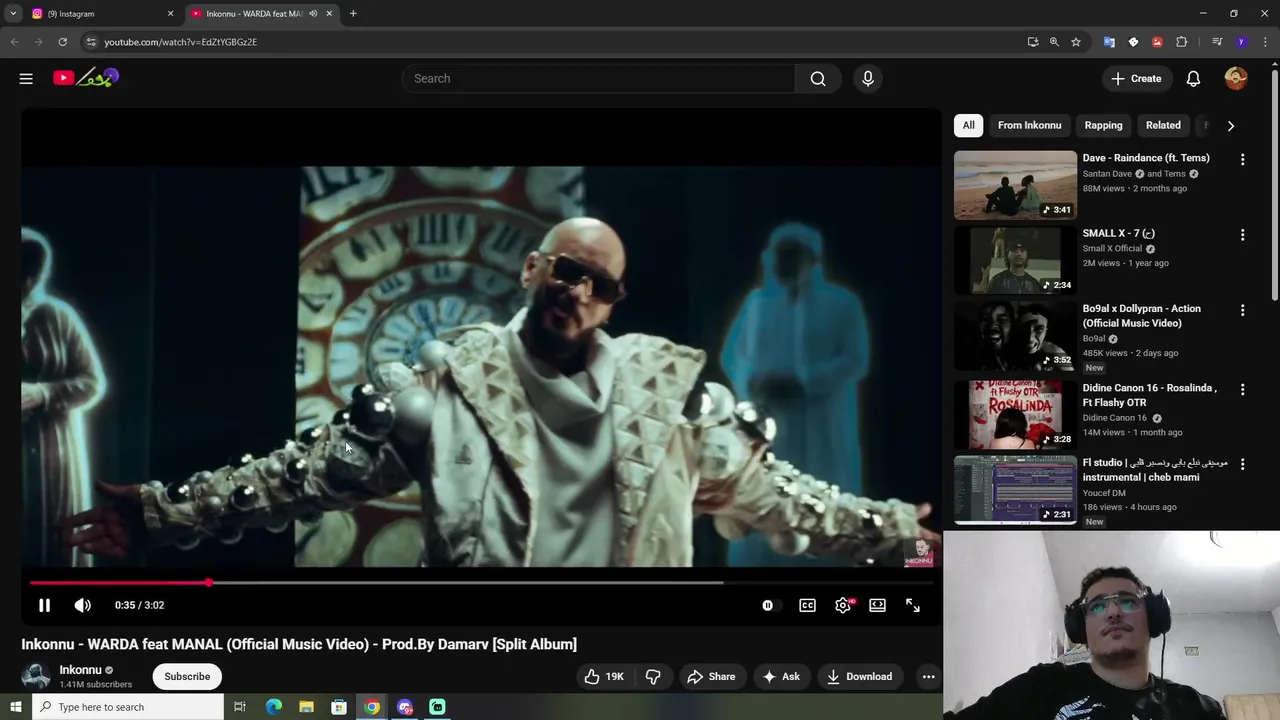1280x720 pixels.
Task: Share the video
Action: (x=711, y=677)
